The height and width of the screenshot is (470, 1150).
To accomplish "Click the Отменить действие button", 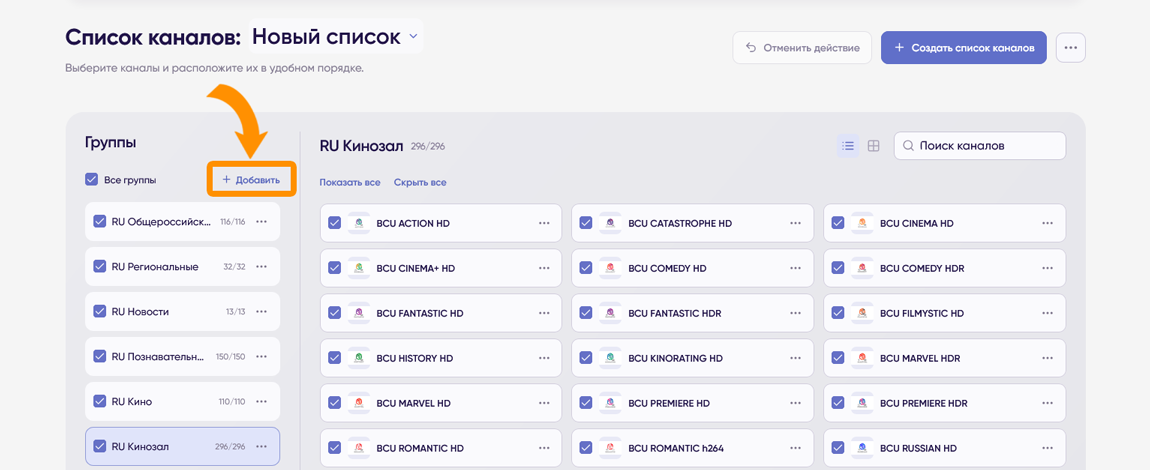I will coord(802,48).
